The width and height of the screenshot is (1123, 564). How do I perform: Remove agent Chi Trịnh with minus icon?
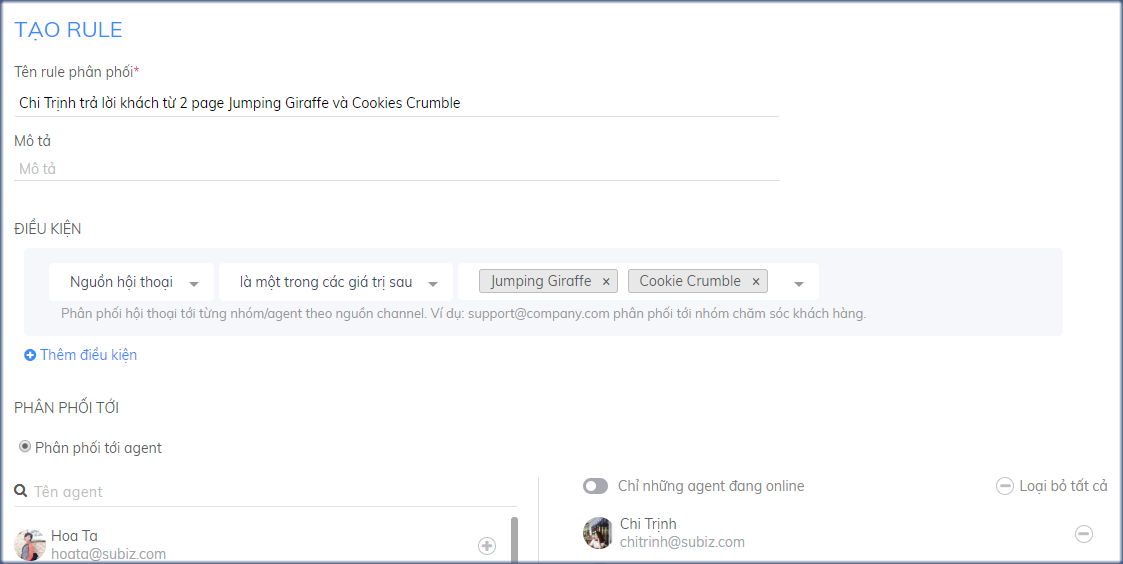(1083, 534)
